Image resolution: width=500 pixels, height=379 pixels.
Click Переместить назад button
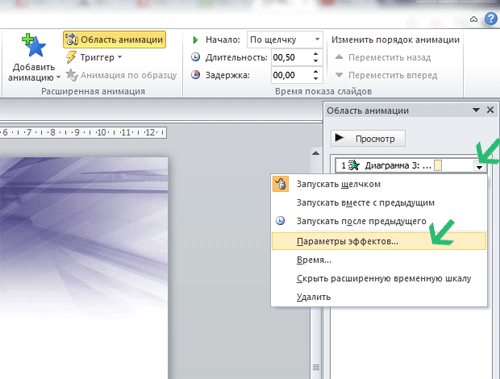coord(383,57)
